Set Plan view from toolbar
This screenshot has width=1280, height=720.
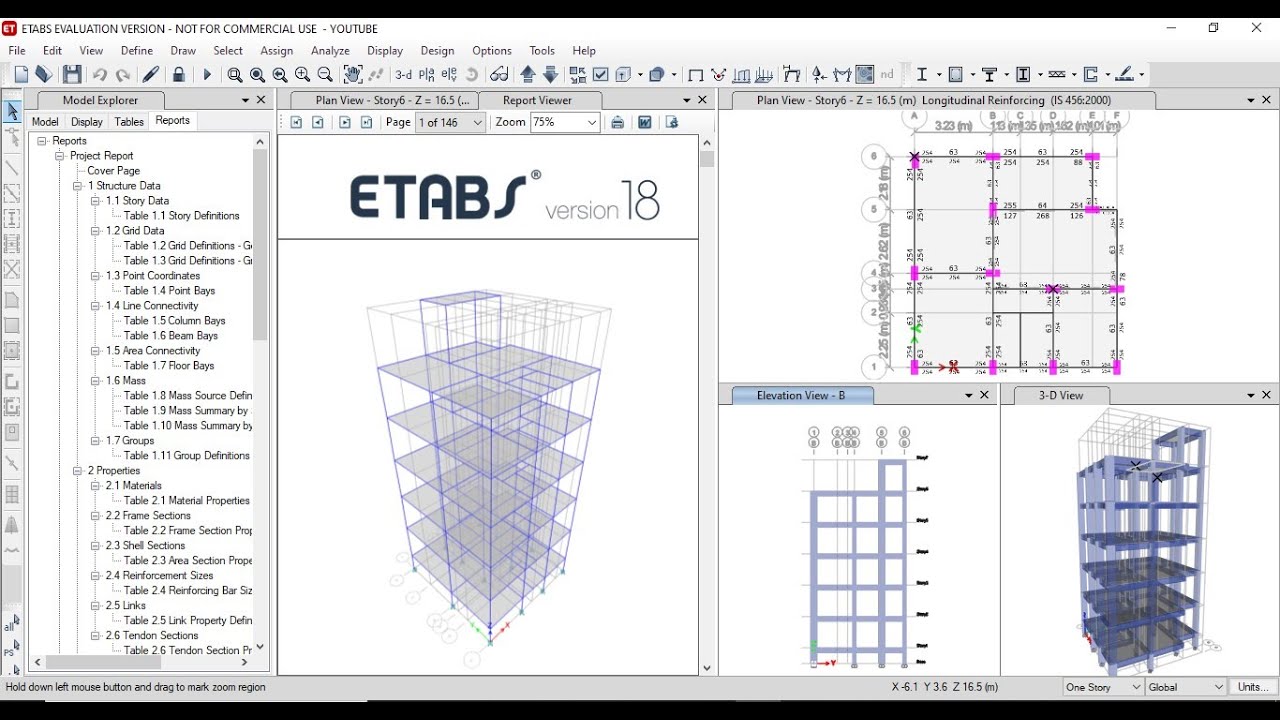(x=427, y=75)
